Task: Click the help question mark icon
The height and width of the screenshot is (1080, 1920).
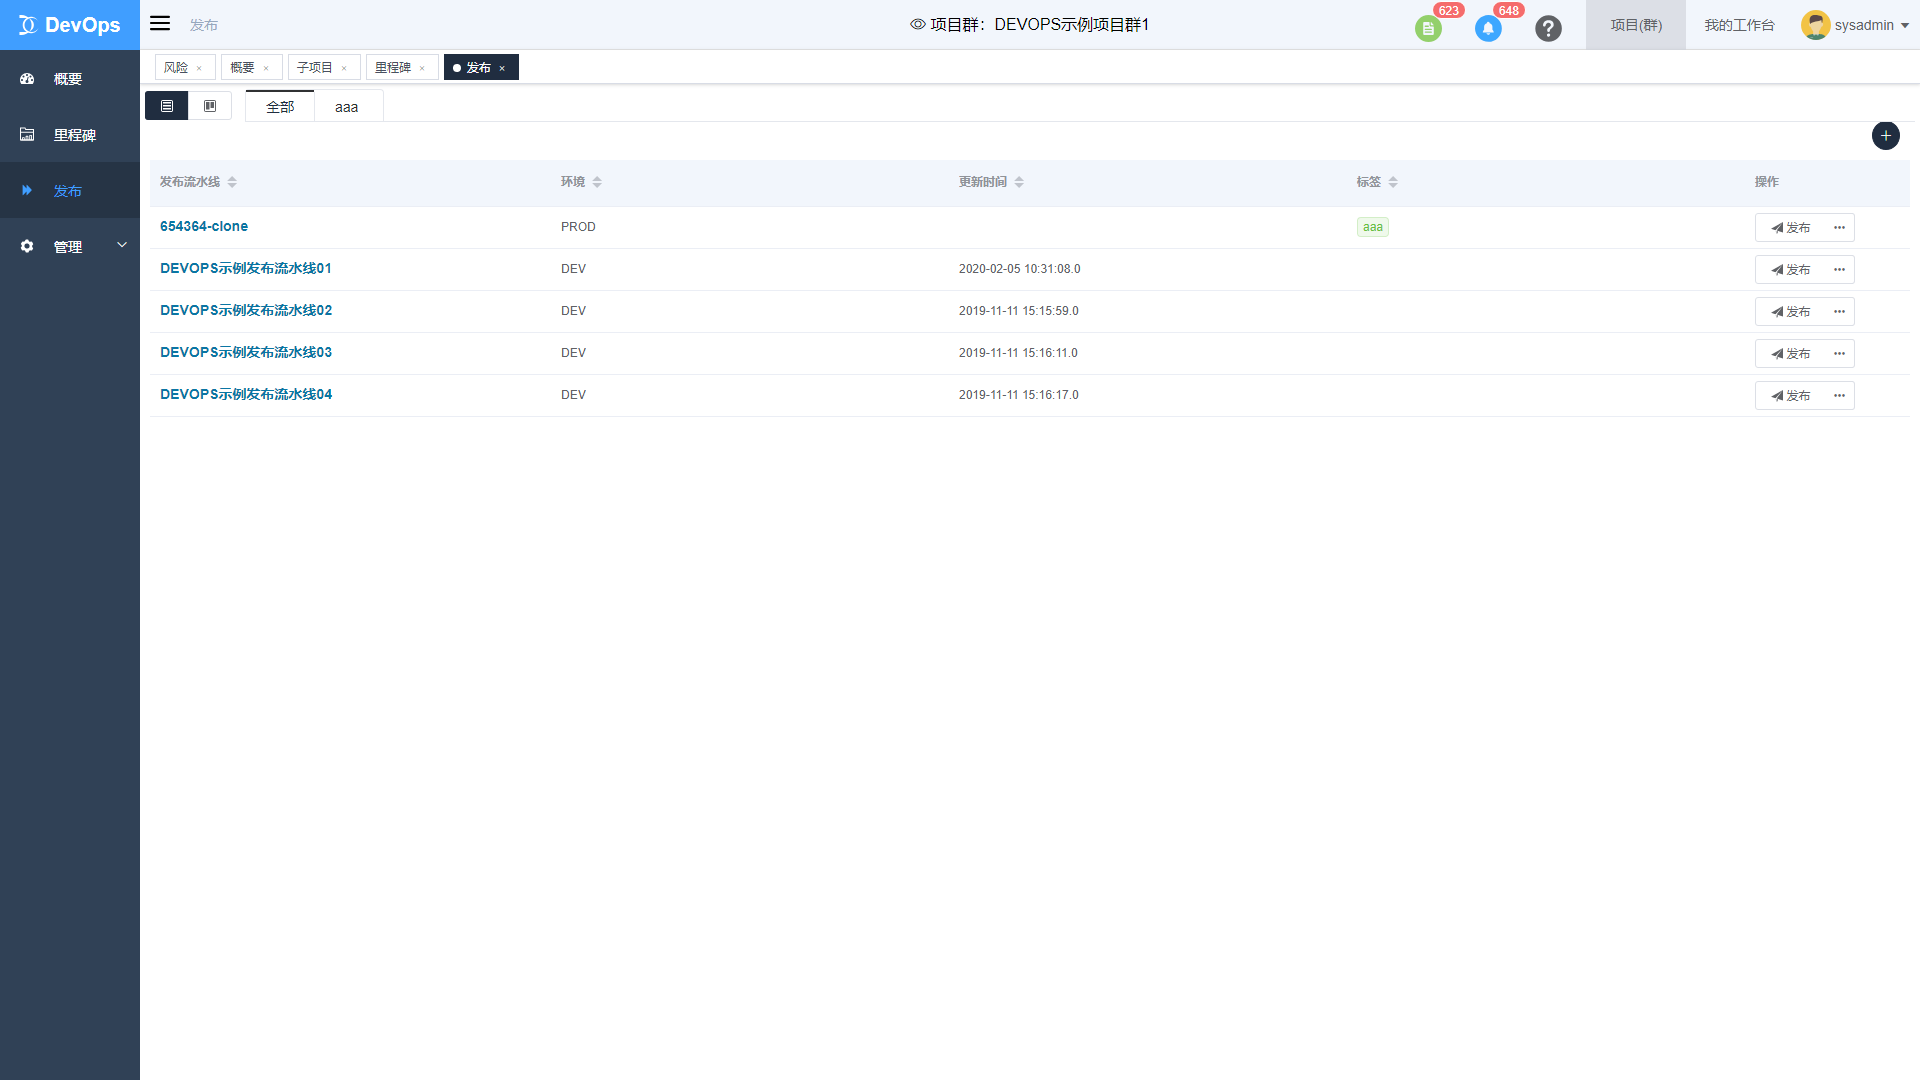Action: click(x=1549, y=24)
